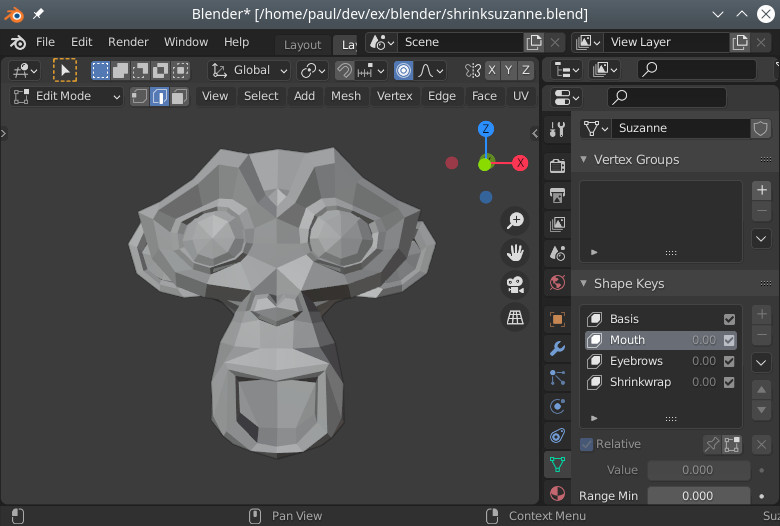Image resolution: width=780 pixels, height=526 pixels.
Task: Toggle the camera view icon
Action: (x=515, y=285)
